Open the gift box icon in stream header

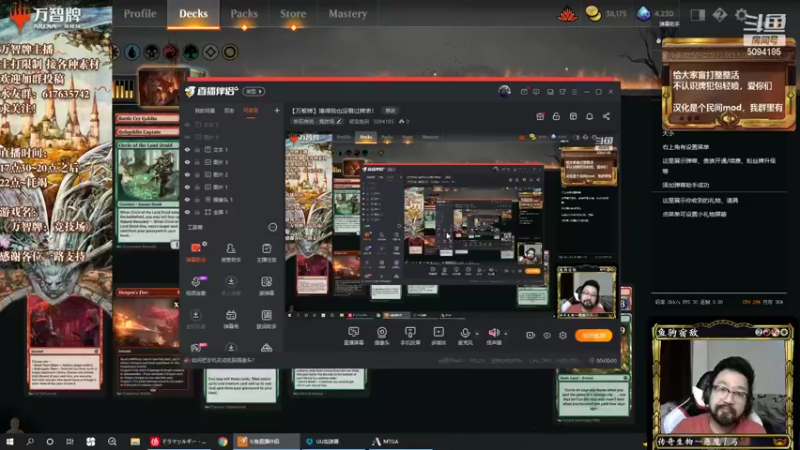(x=540, y=116)
